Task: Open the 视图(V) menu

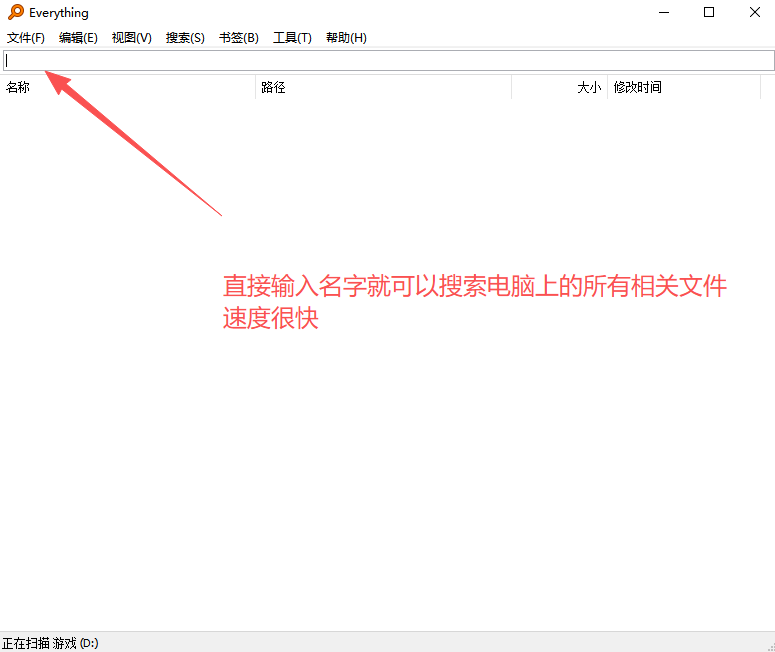Action: (x=131, y=38)
